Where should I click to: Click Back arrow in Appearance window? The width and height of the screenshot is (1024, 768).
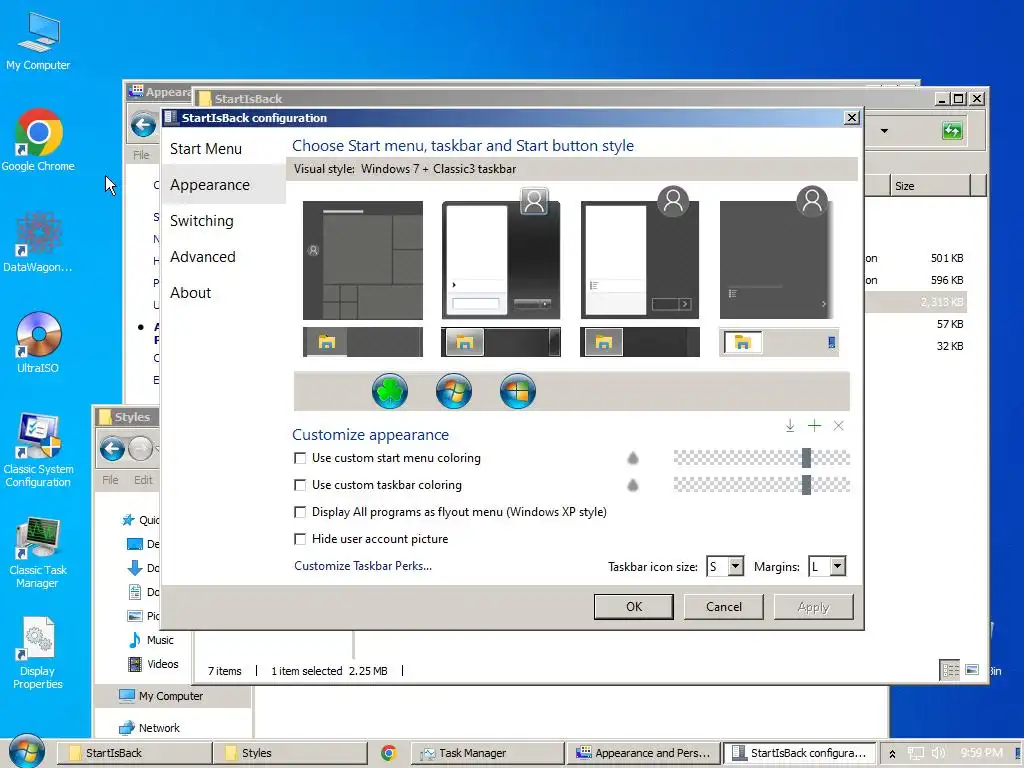(143, 124)
